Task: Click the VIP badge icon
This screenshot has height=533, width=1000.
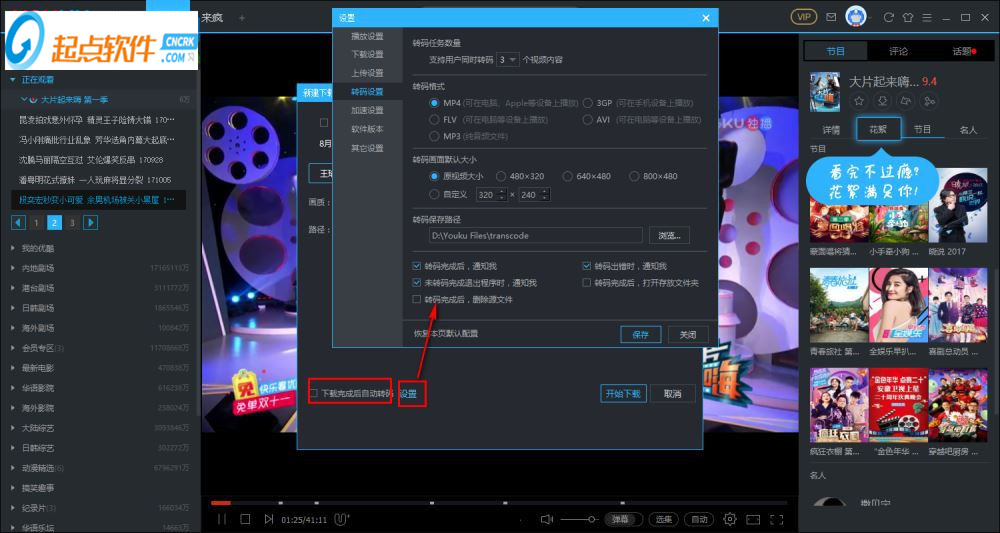Action: pyautogui.click(x=803, y=17)
